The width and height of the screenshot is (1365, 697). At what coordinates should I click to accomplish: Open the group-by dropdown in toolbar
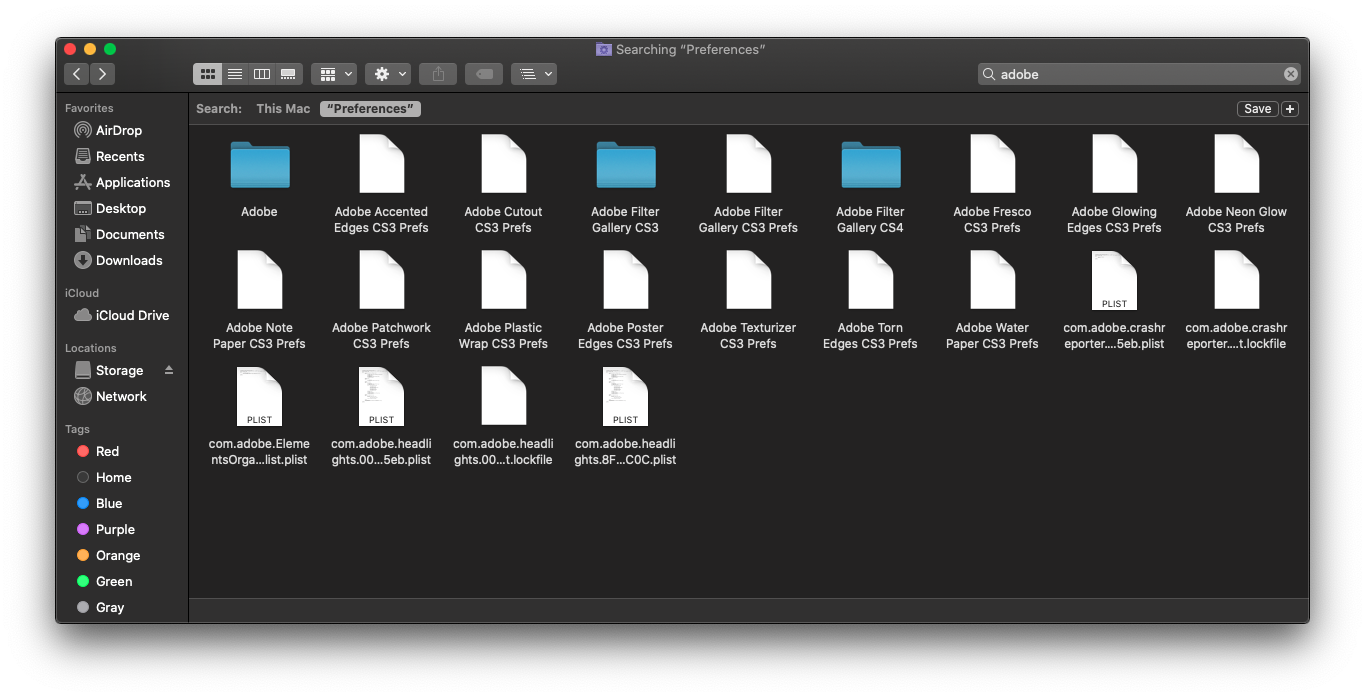(x=334, y=74)
